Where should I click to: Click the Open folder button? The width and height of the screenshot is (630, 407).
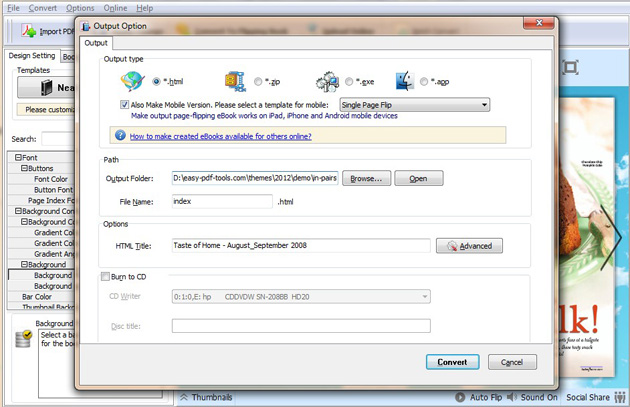pos(419,178)
